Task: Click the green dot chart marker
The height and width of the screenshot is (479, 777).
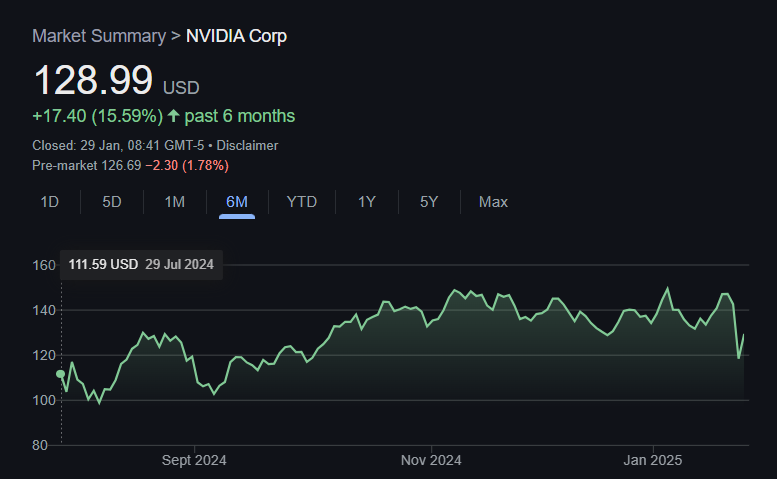Action: point(60,374)
